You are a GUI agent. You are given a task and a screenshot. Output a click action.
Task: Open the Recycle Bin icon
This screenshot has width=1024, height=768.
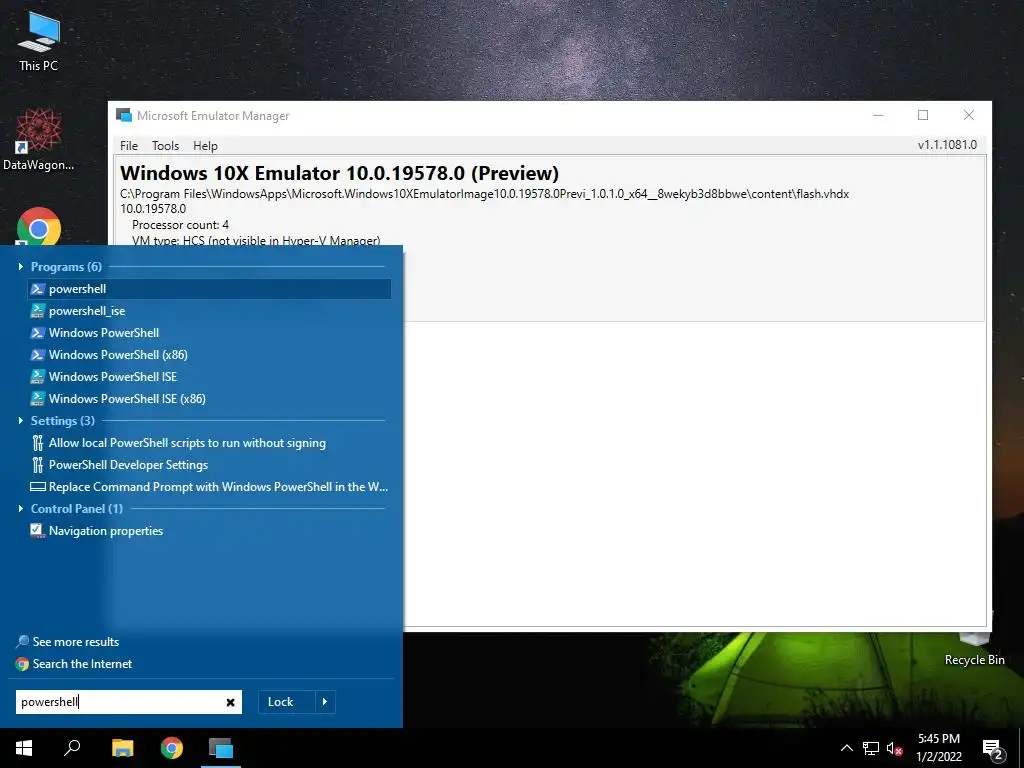pyautogui.click(x=974, y=647)
